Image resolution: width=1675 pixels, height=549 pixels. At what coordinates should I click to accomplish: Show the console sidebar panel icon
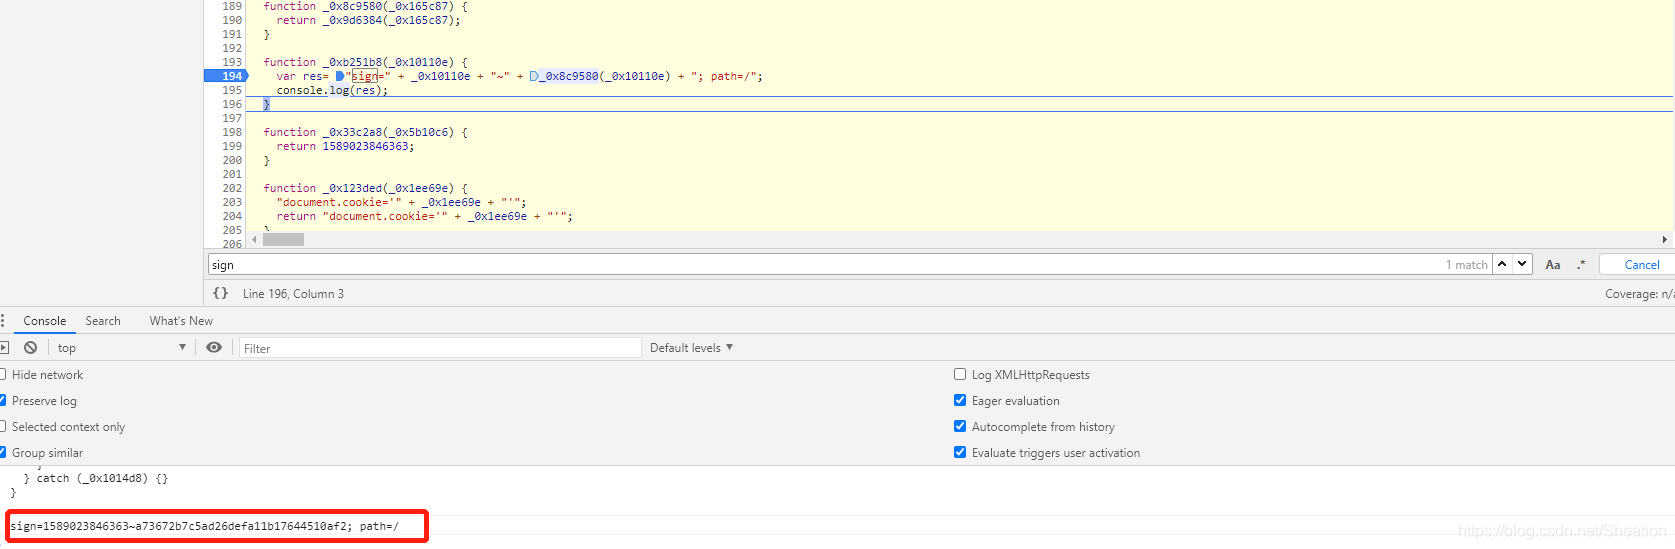[4, 347]
